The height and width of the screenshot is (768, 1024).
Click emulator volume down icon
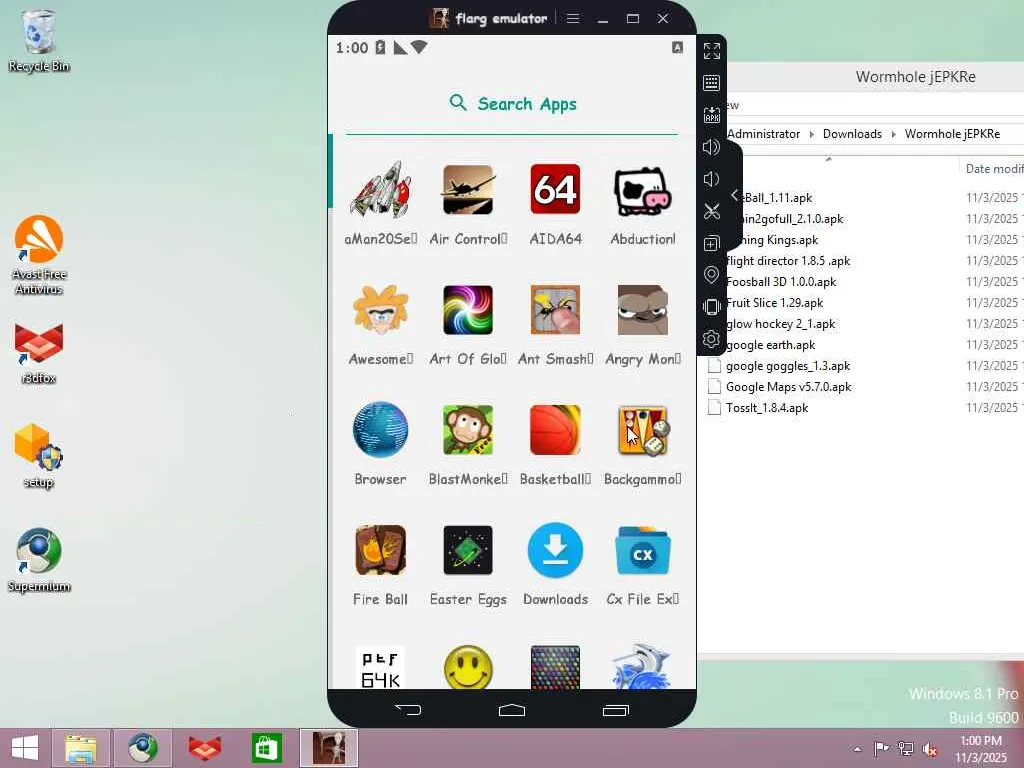(712, 179)
